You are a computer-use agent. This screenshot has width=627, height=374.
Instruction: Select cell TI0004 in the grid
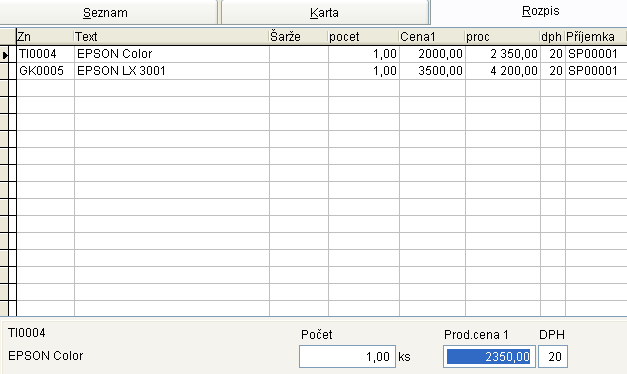point(45,54)
